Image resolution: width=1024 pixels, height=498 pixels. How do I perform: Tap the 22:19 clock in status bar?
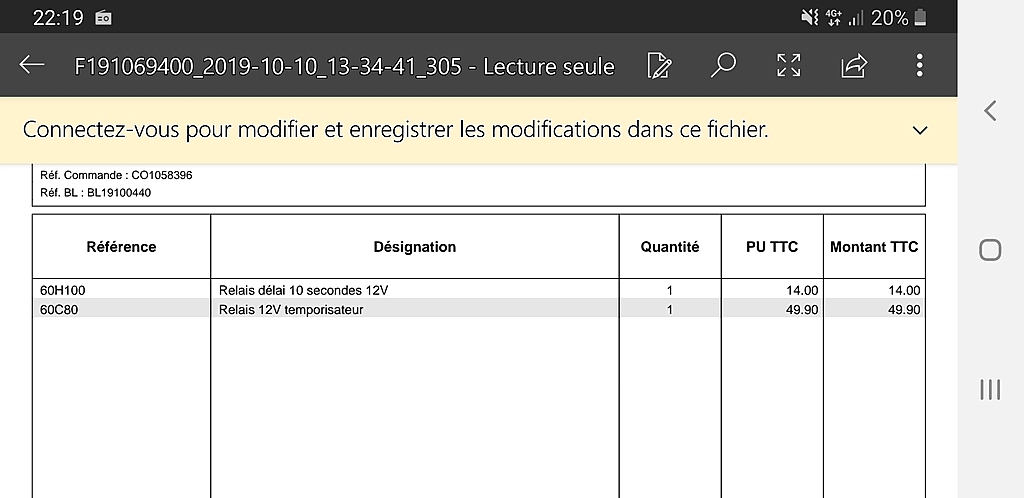point(58,18)
